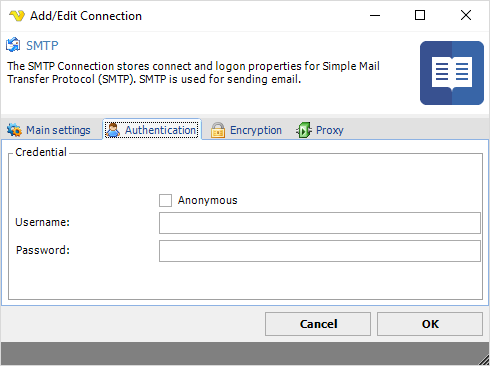Click the green Proxy icon
This screenshot has height=366, width=490.
point(304,130)
